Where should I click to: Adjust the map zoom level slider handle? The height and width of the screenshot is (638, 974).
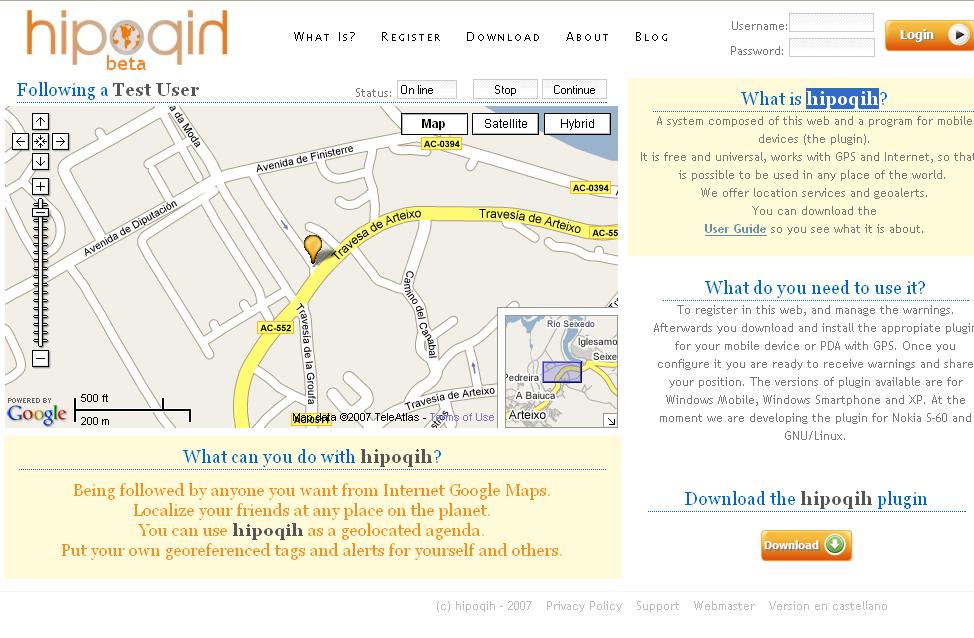40,211
